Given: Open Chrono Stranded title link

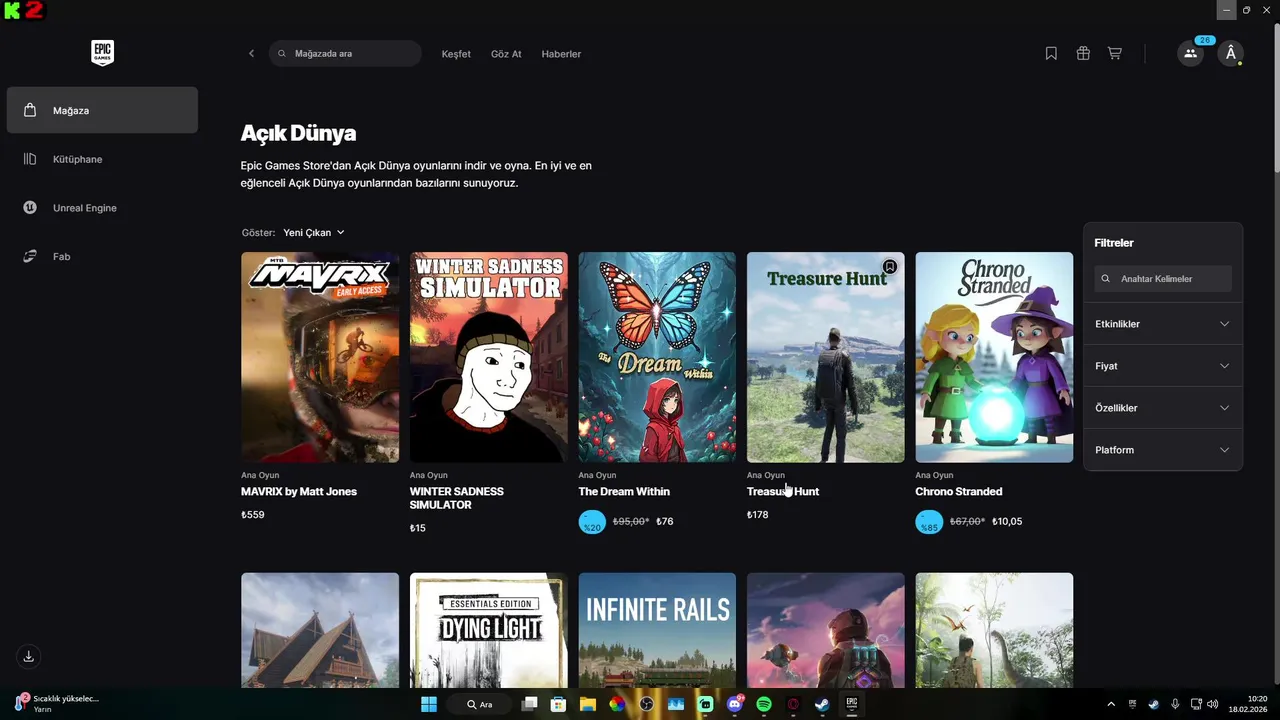Looking at the screenshot, I should (959, 491).
